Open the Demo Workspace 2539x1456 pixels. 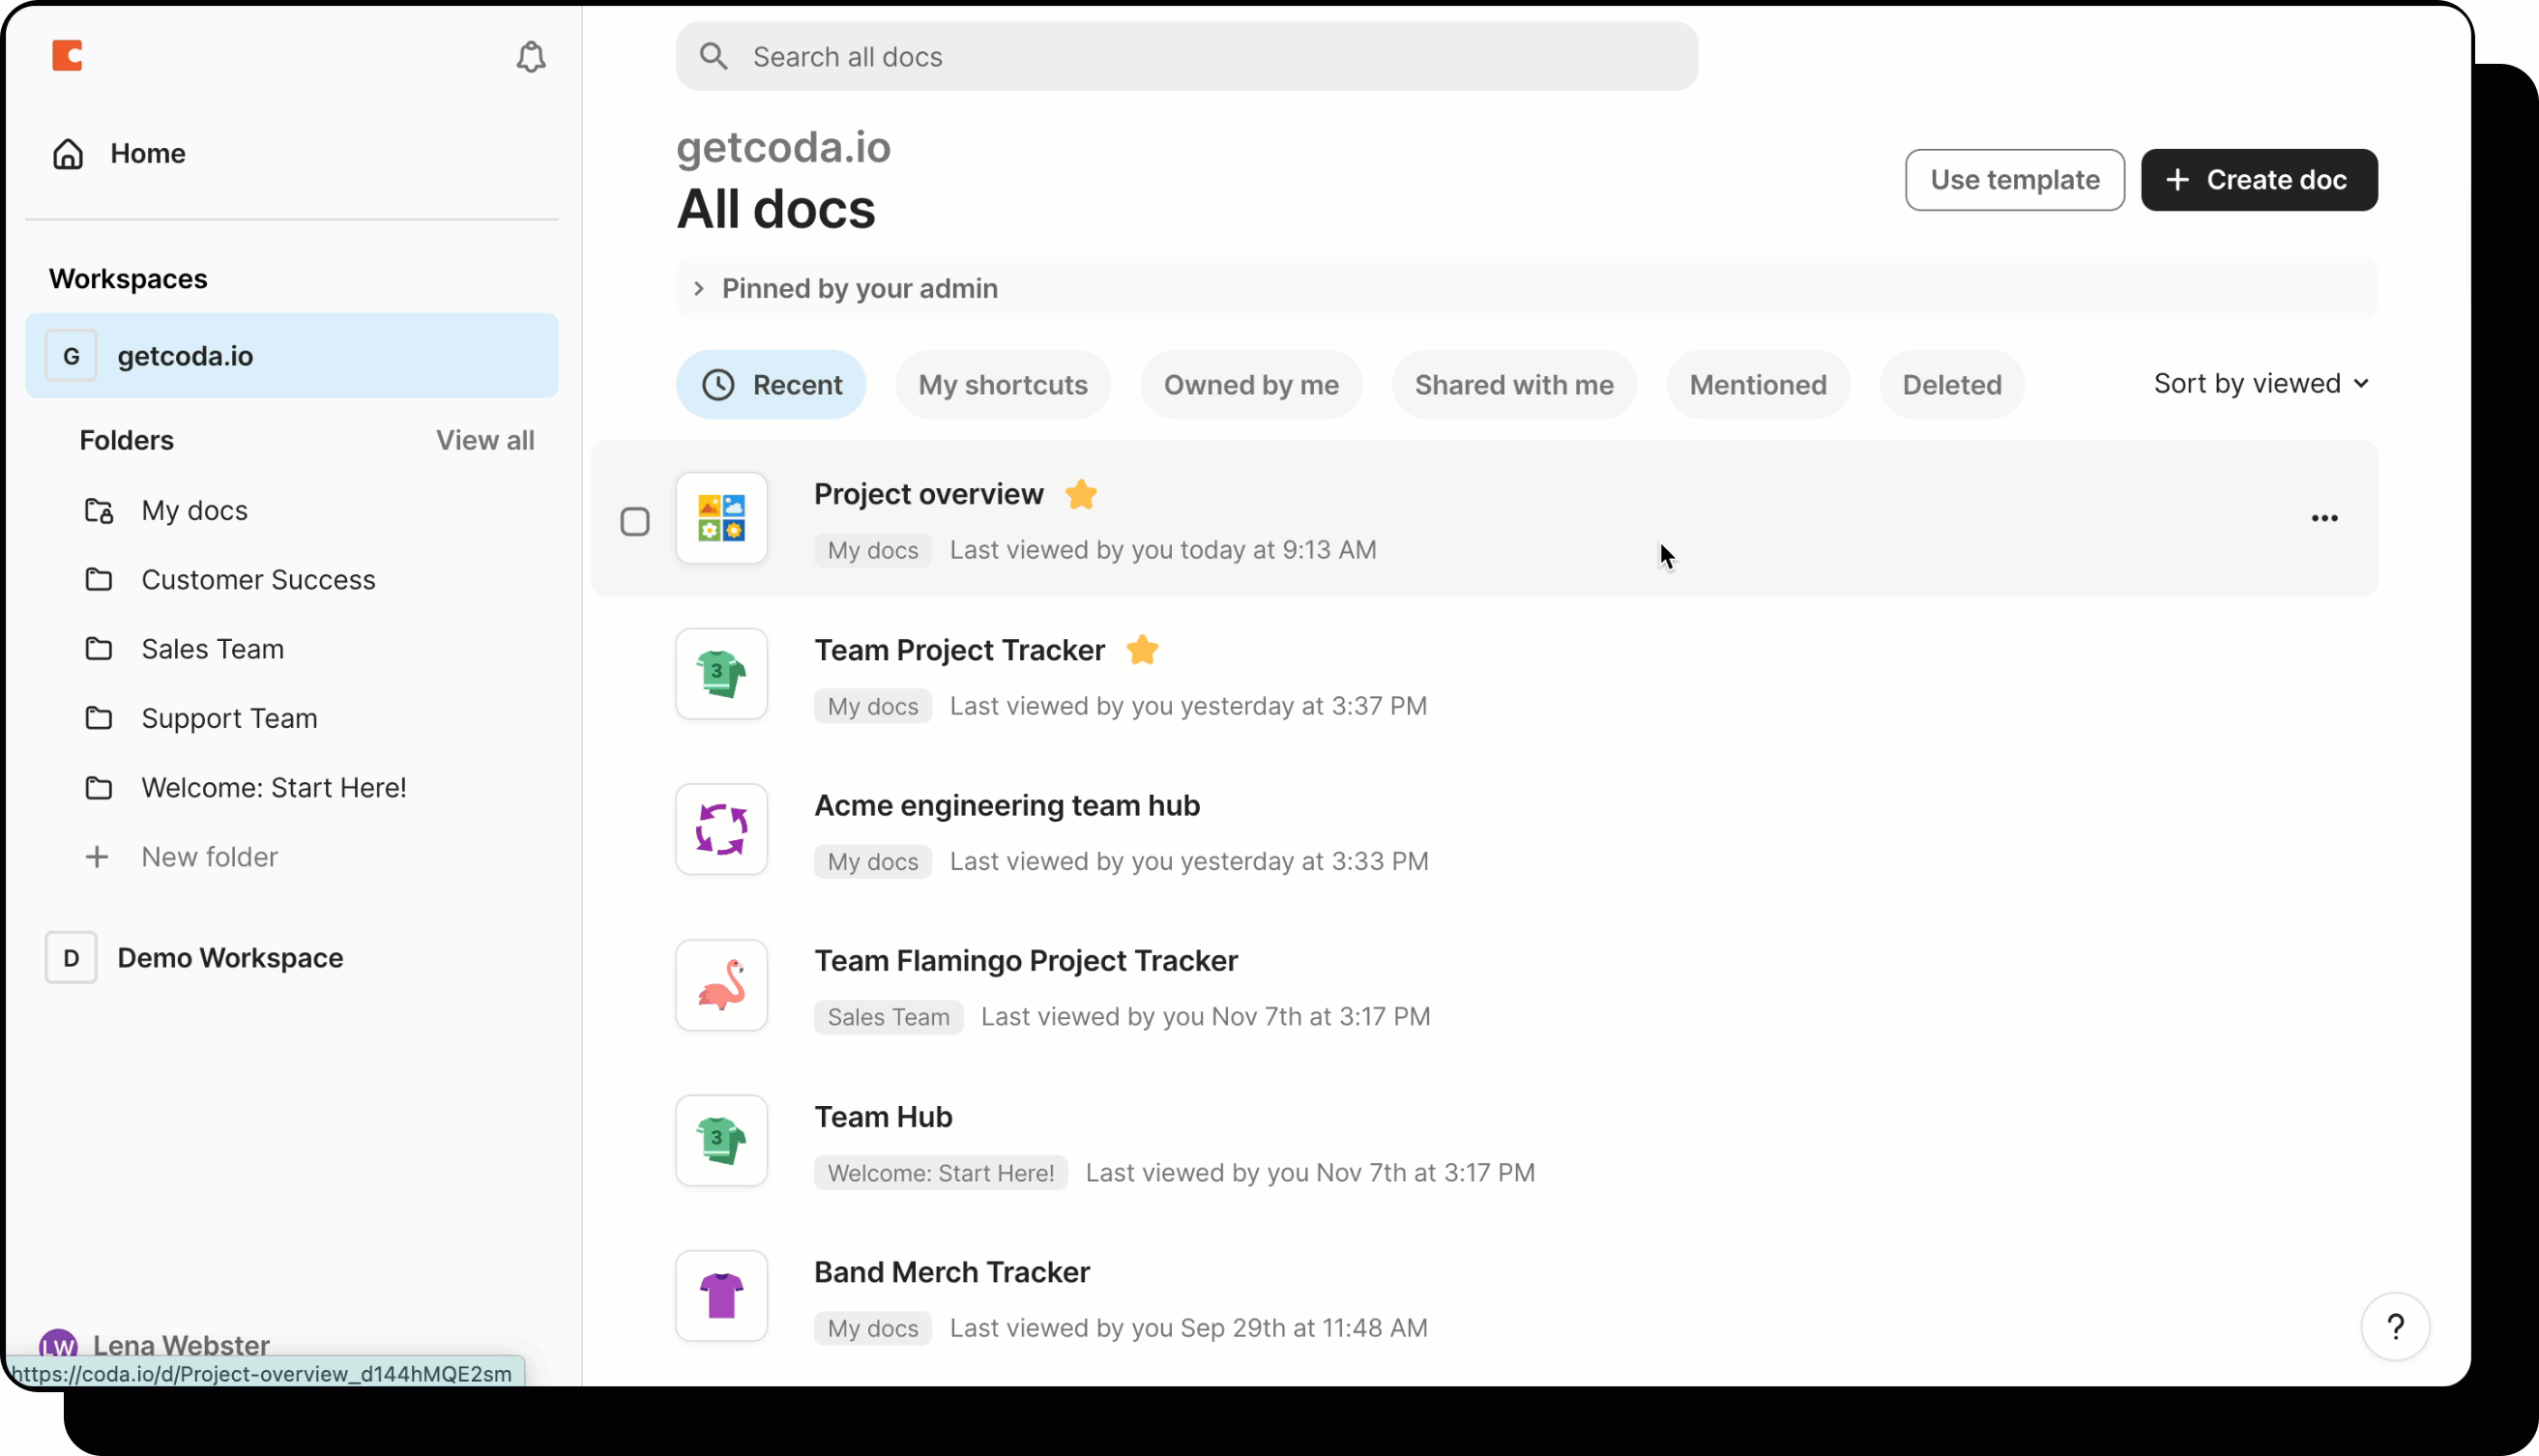coord(230,957)
